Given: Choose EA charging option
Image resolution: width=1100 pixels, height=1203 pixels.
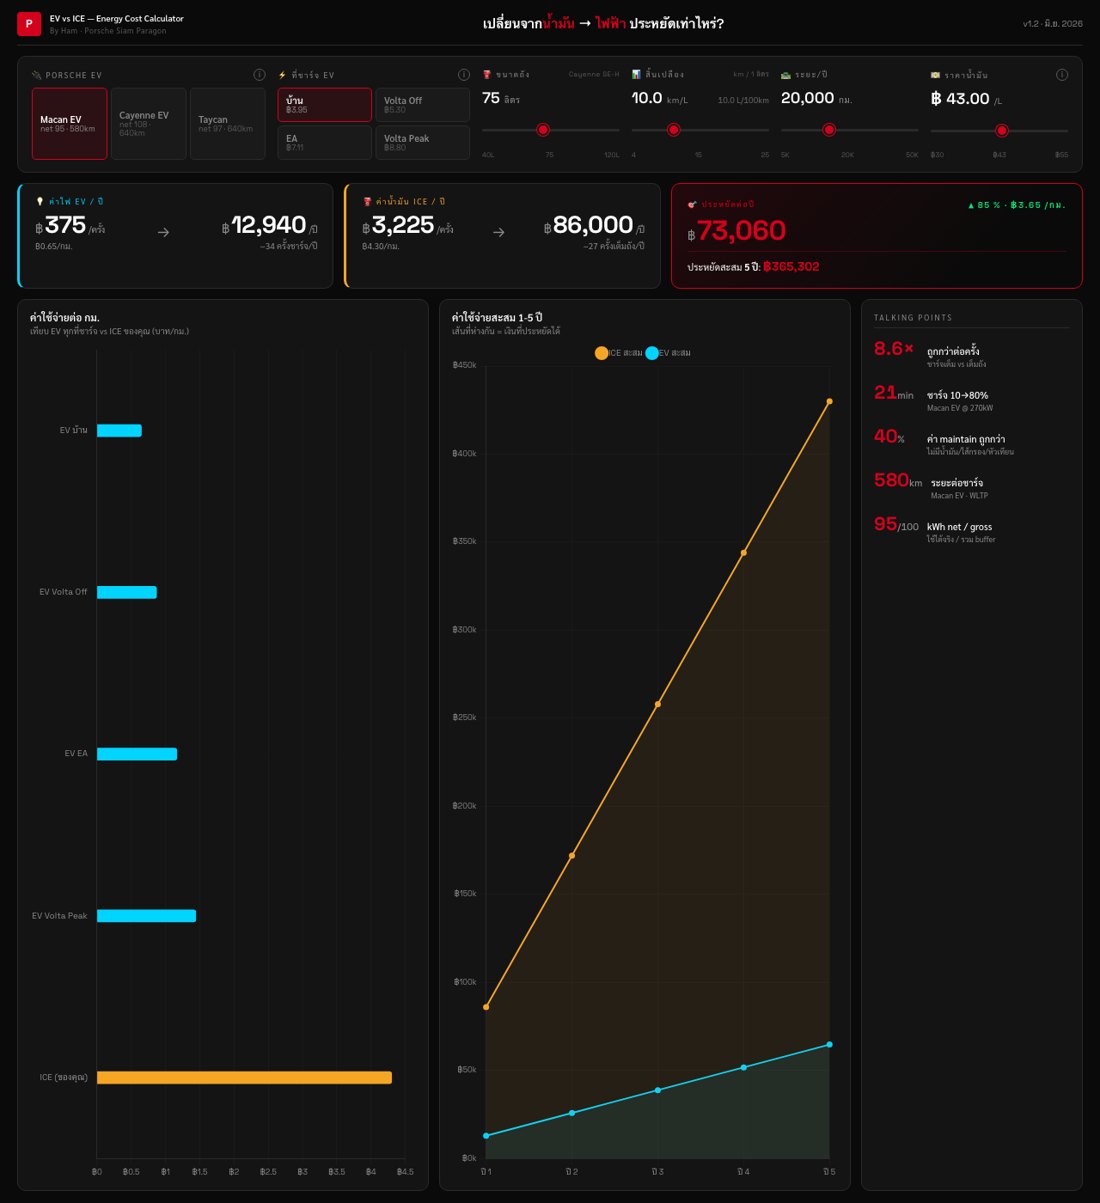Looking at the screenshot, I should 324,142.
